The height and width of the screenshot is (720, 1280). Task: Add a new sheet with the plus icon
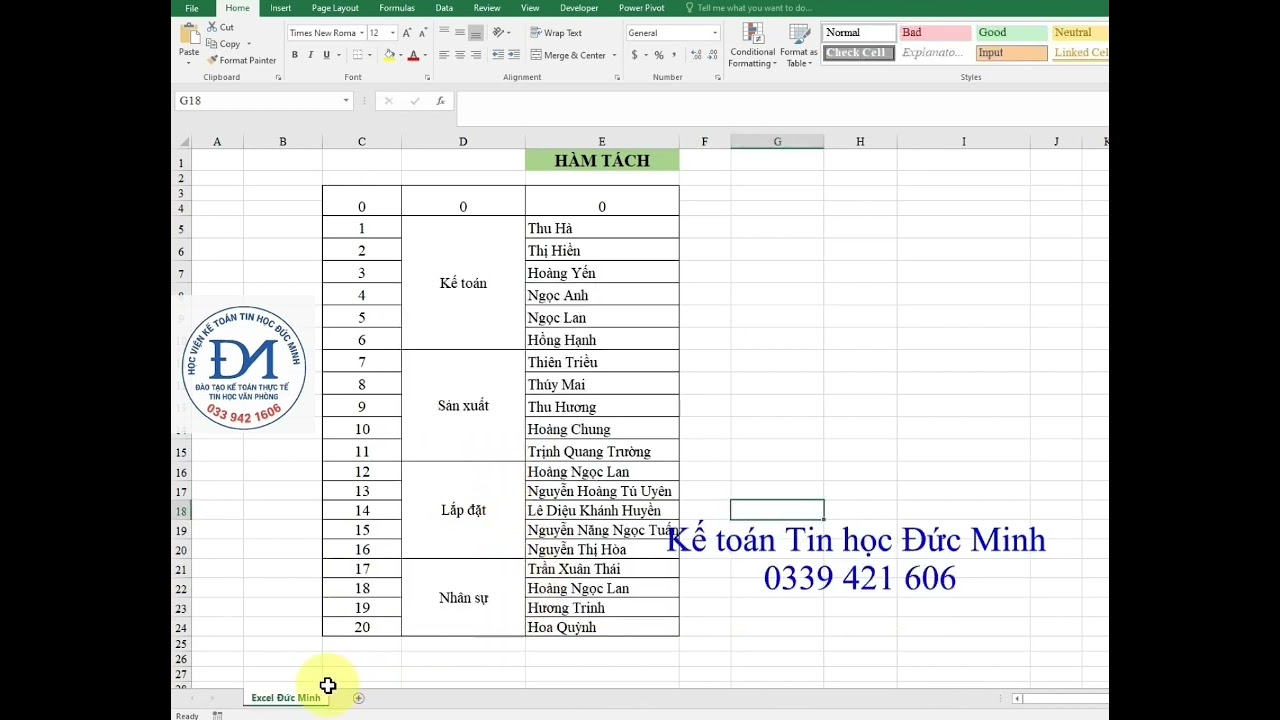358,698
